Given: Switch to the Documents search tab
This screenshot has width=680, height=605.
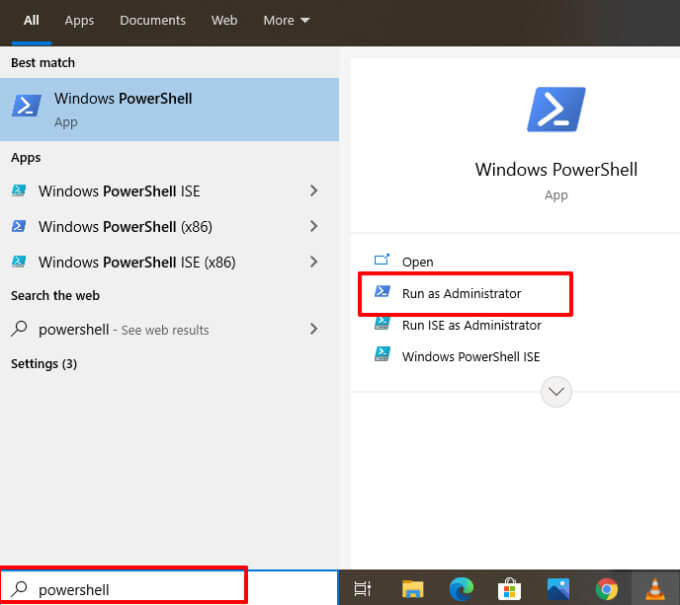Looking at the screenshot, I should [x=153, y=20].
